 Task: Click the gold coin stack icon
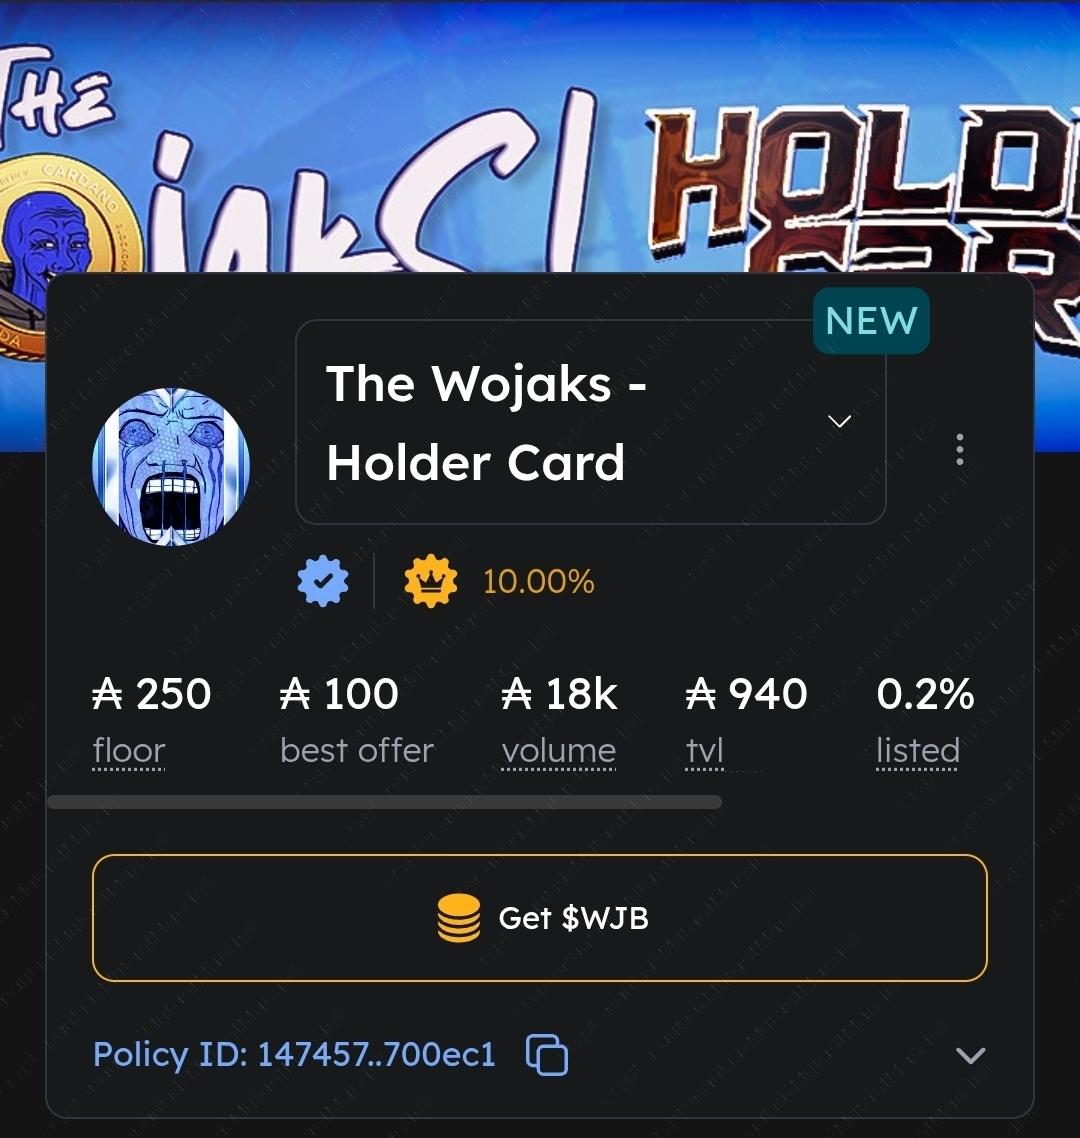(x=459, y=918)
